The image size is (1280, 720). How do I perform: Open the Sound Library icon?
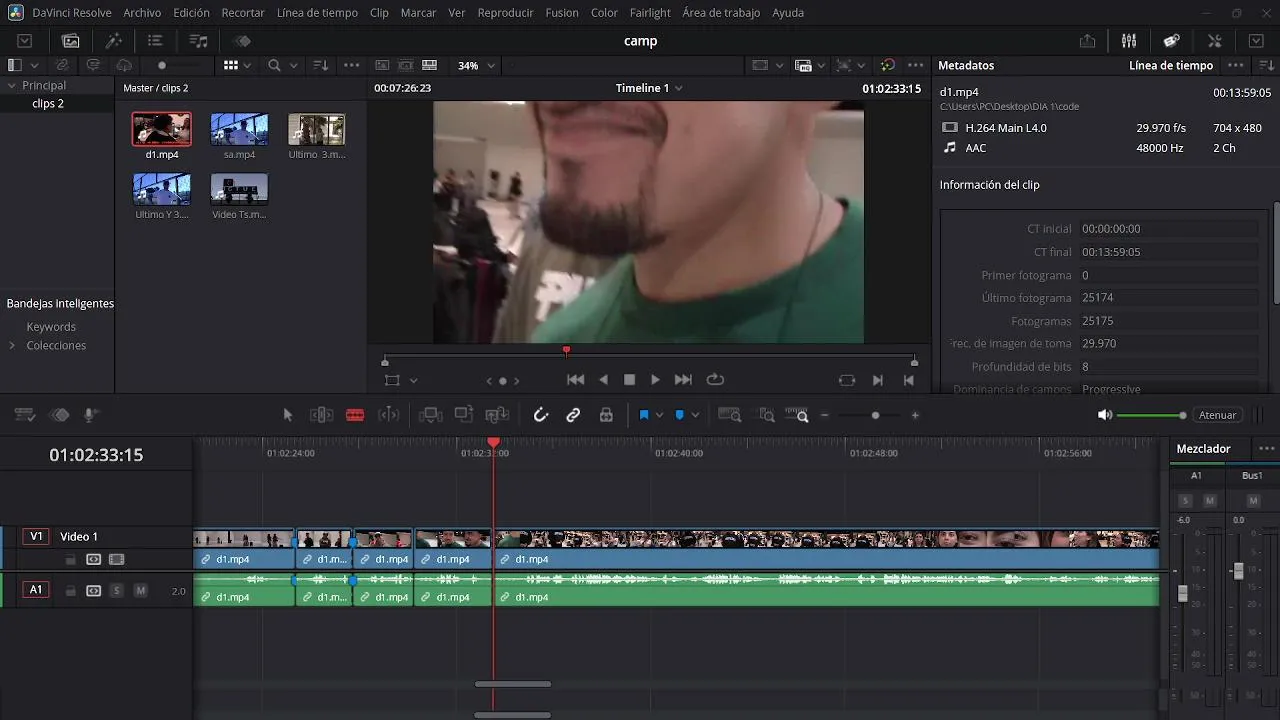pos(198,41)
